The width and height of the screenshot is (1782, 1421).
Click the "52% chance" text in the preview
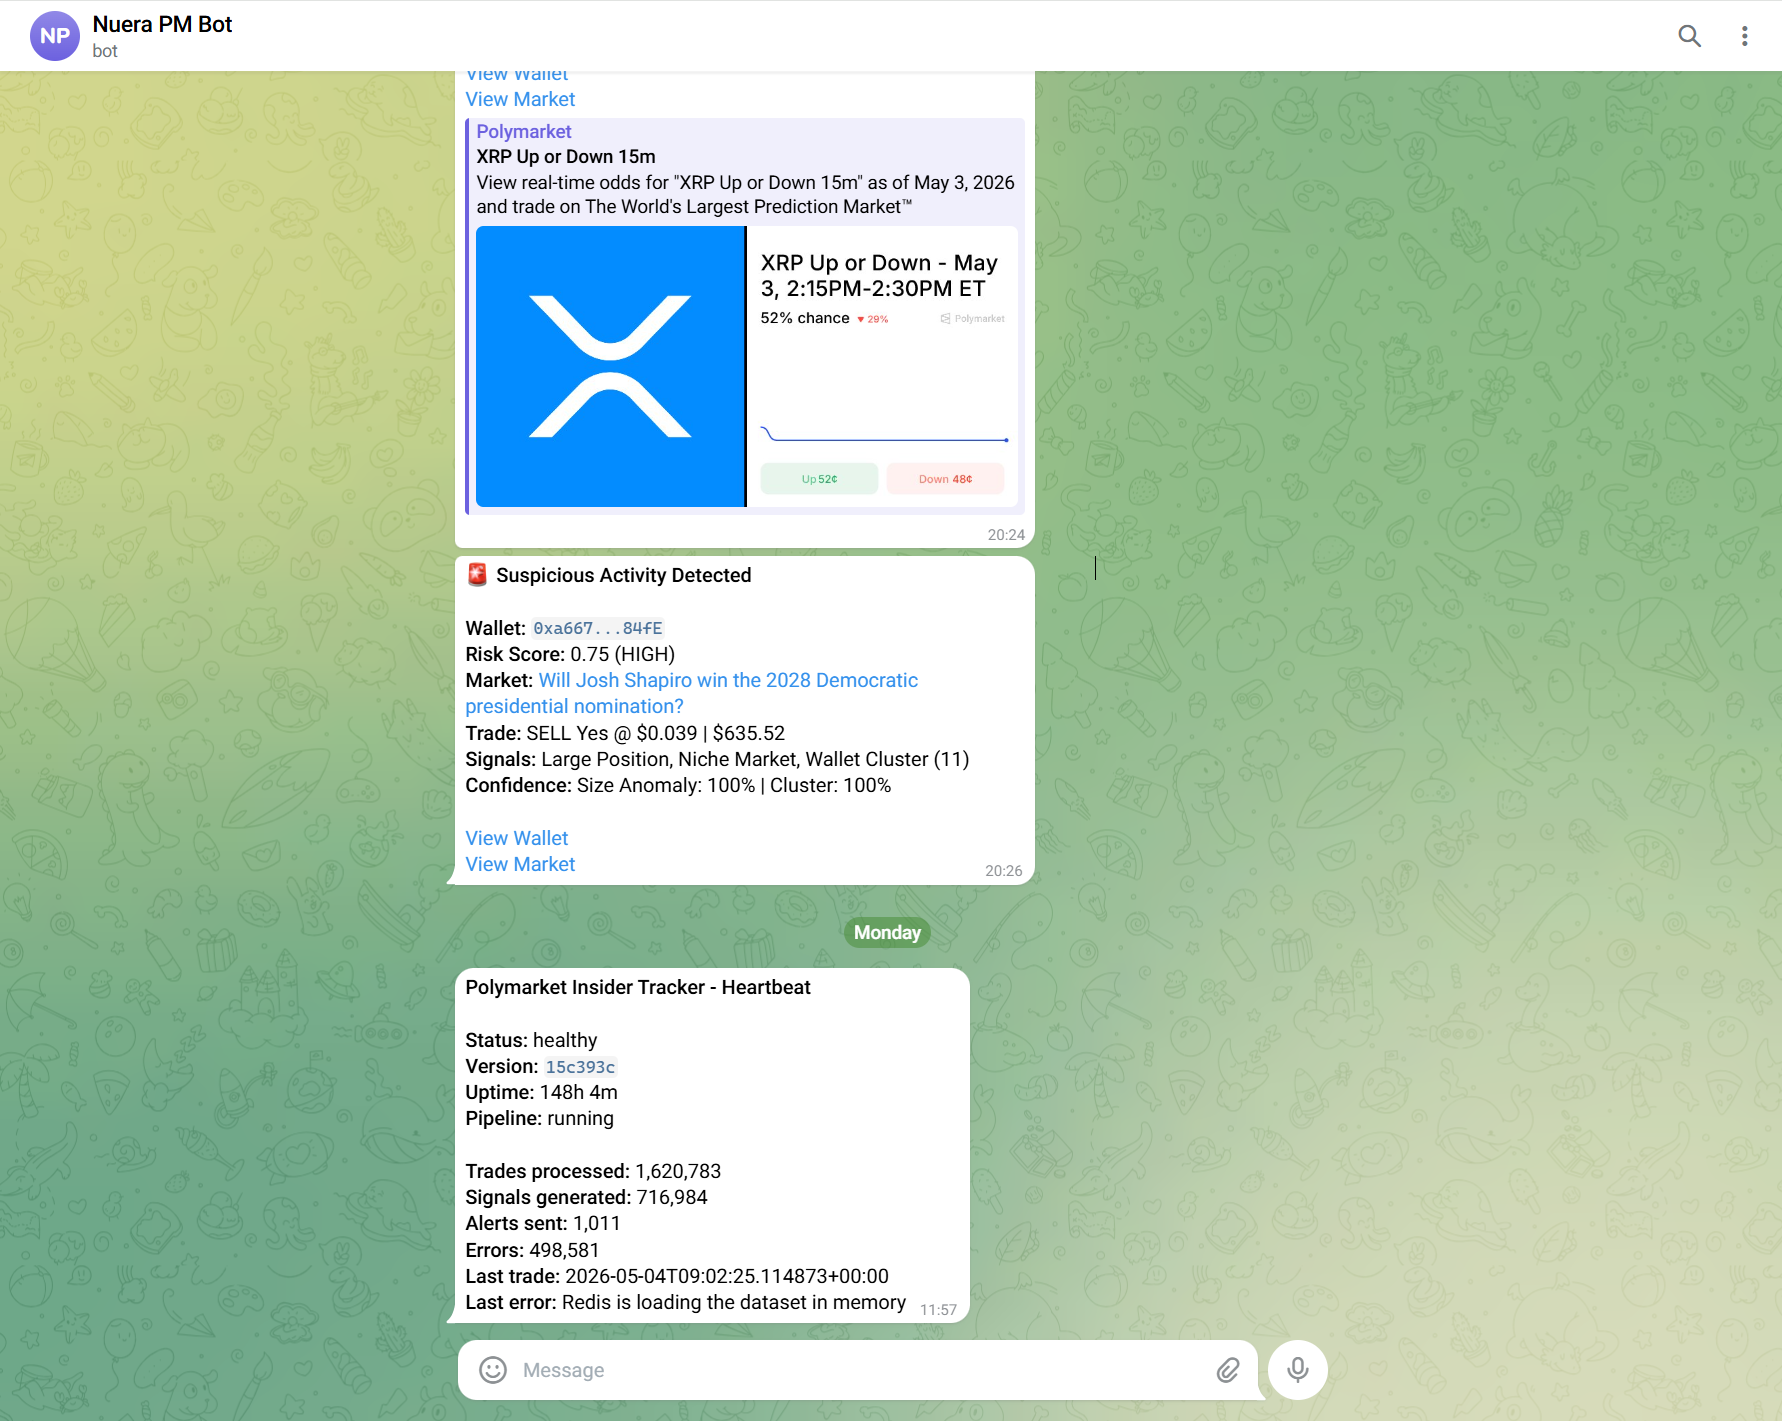click(805, 318)
